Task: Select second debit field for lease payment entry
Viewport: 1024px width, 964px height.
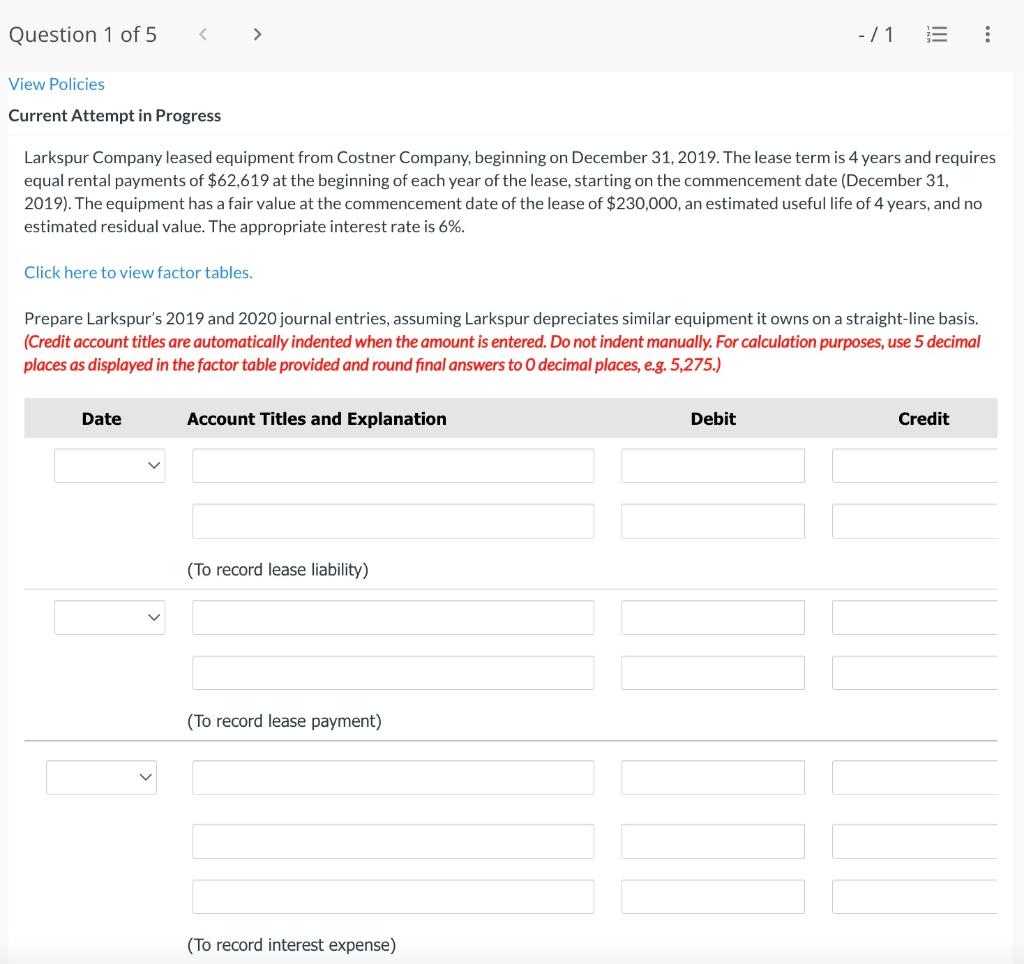Action: click(713, 673)
